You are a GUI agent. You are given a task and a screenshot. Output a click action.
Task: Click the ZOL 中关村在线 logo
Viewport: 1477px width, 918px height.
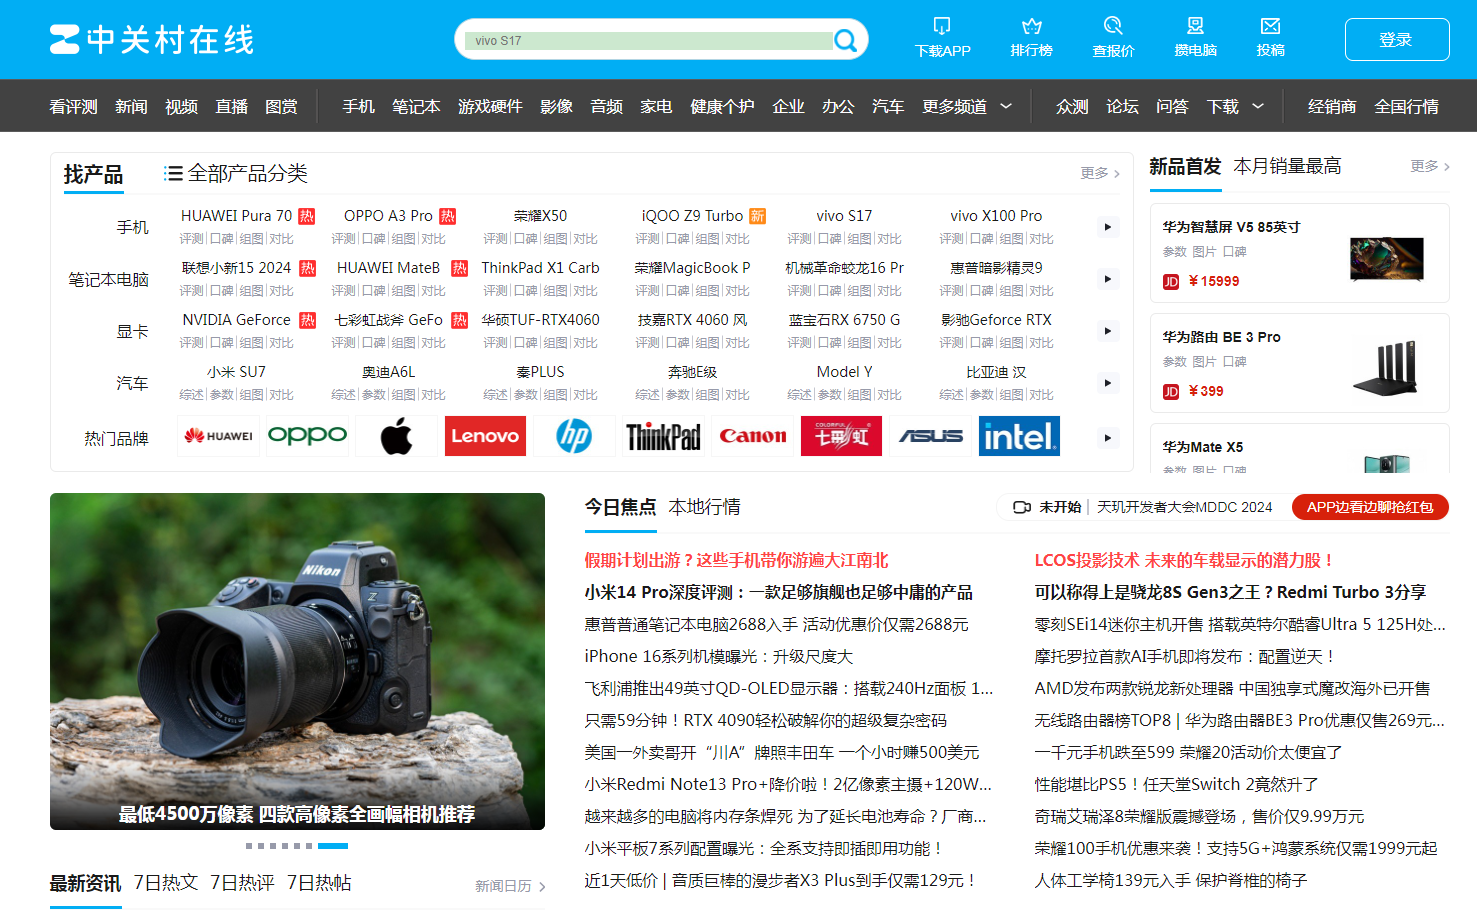point(152,39)
